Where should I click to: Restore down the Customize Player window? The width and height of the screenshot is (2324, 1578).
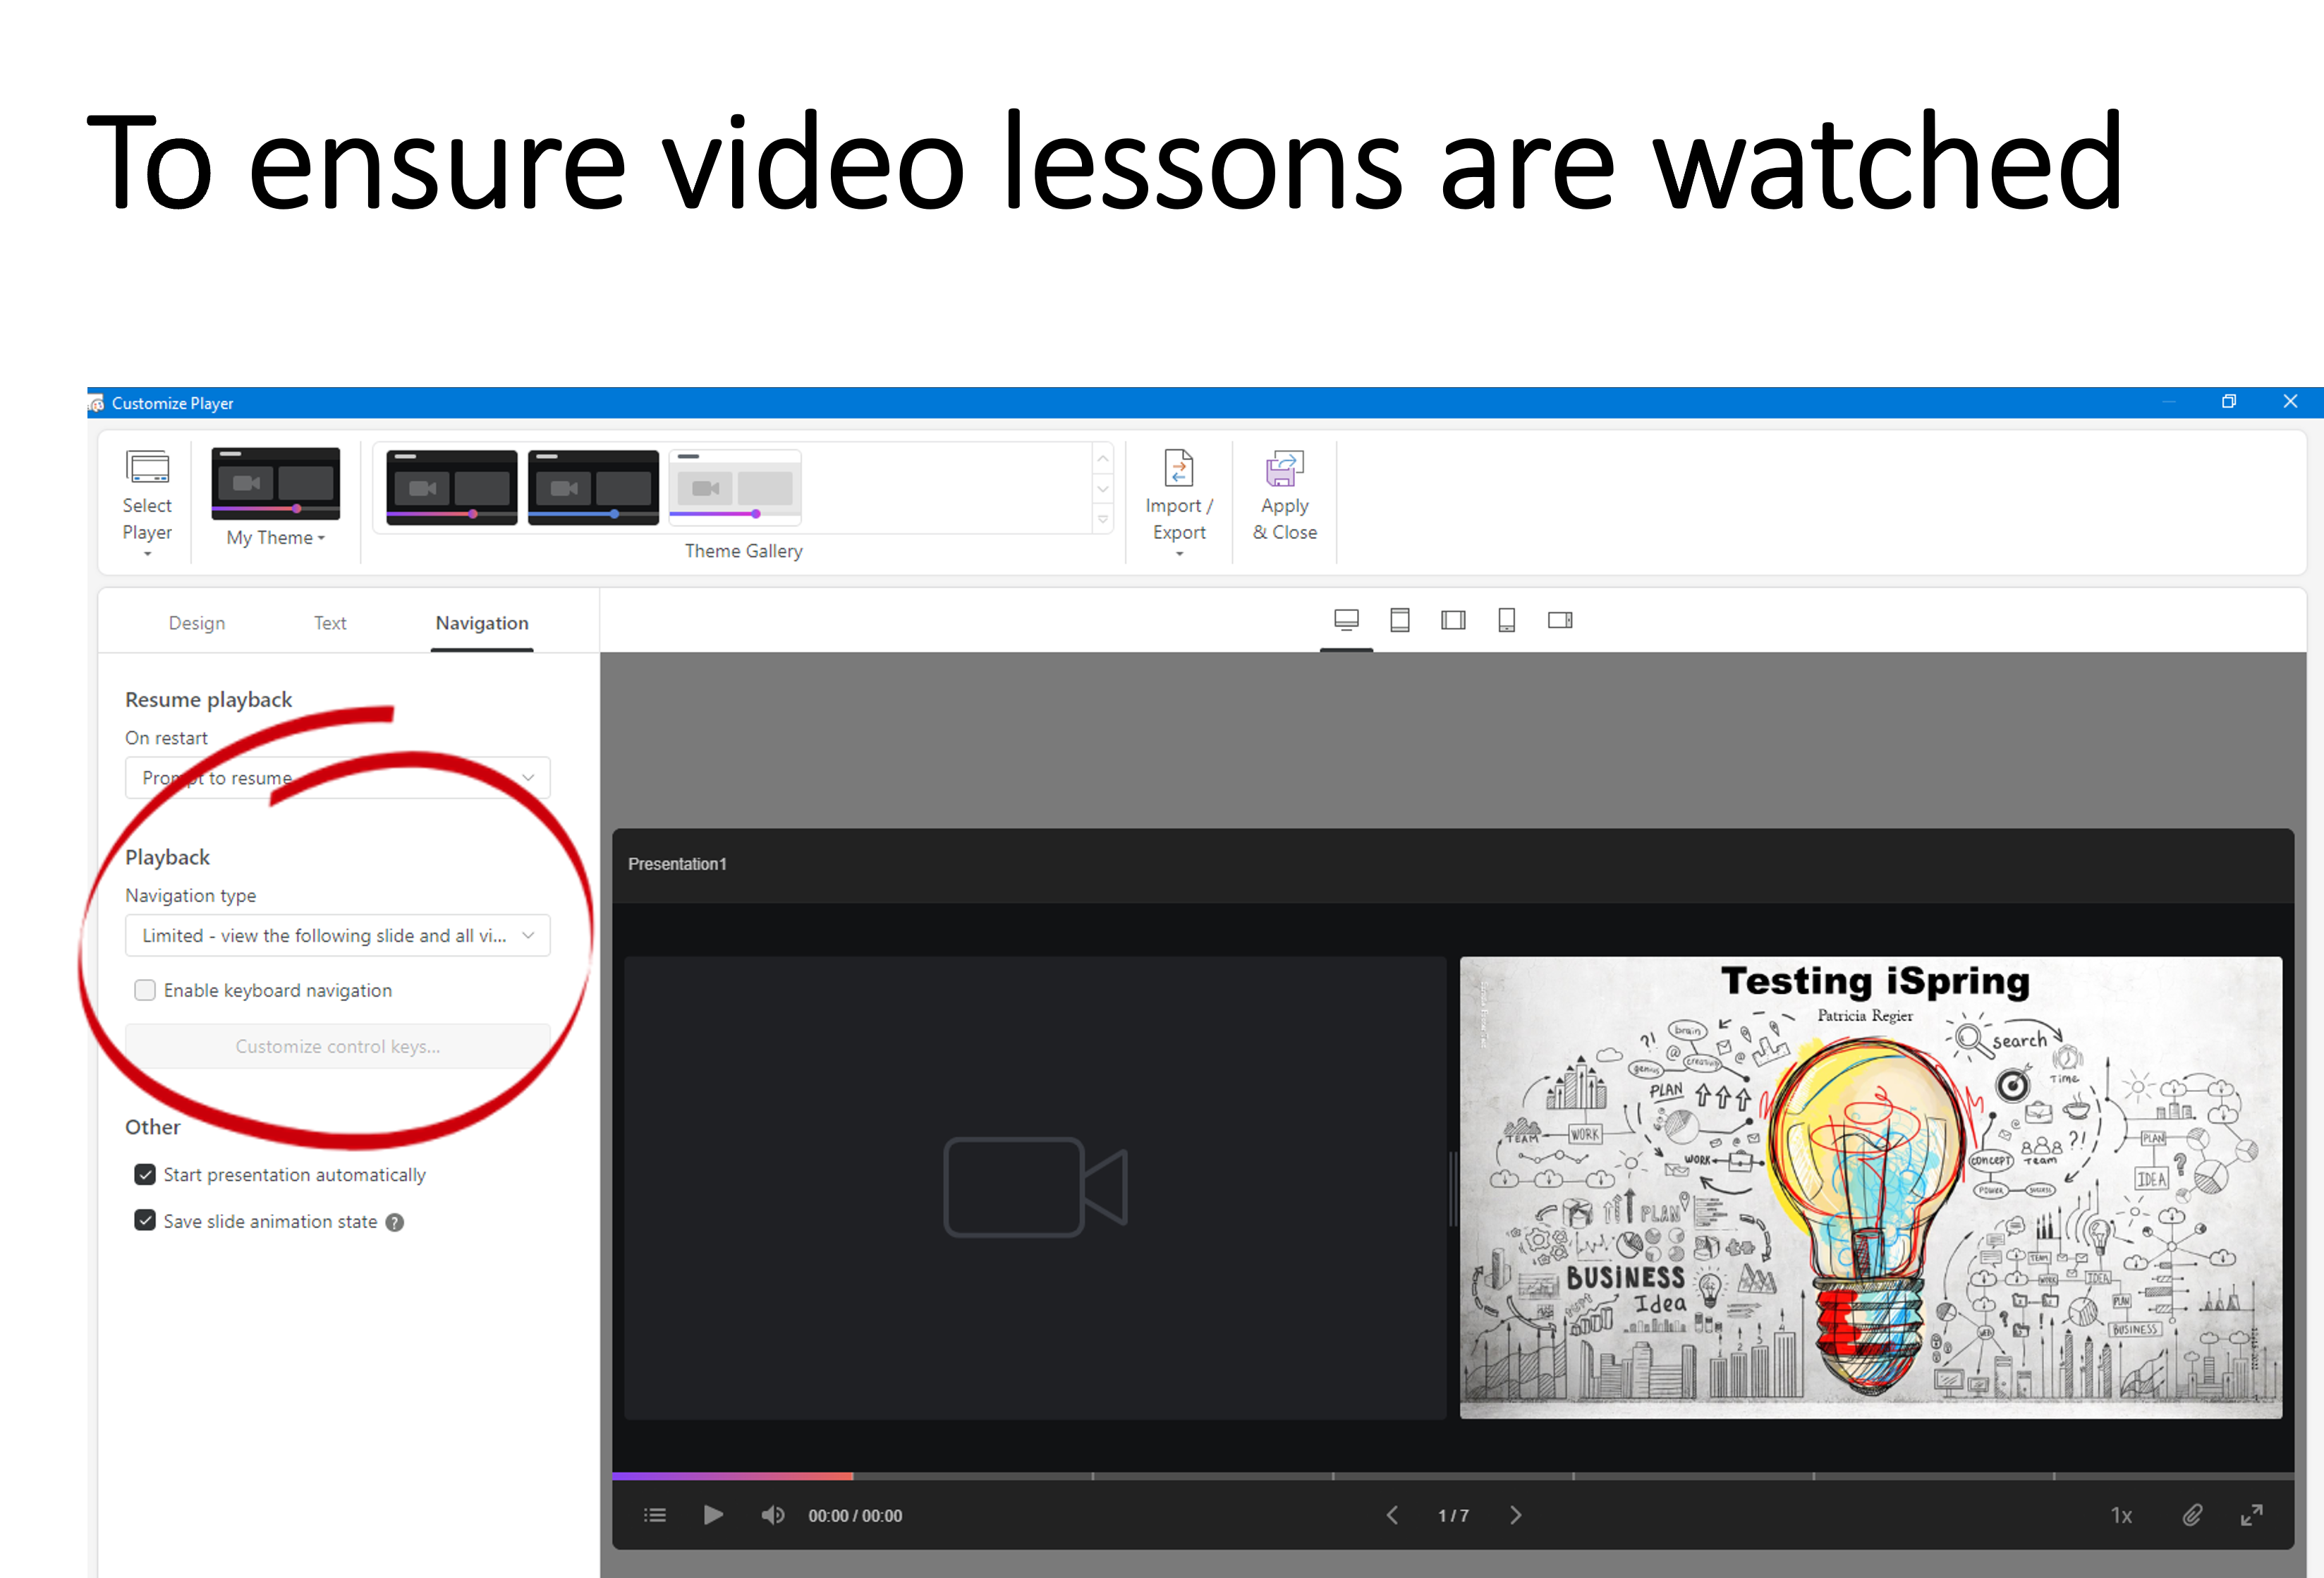coord(2229,401)
